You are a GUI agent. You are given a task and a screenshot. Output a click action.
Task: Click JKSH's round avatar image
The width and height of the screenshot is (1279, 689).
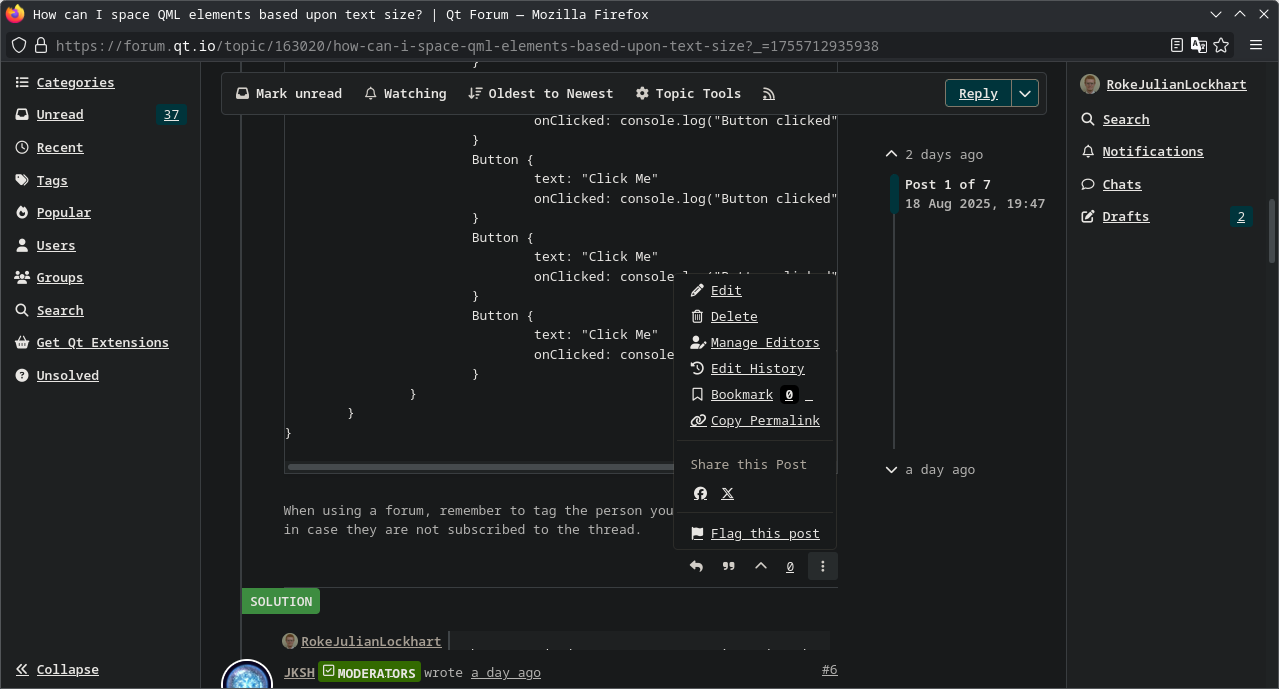click(247, 675)
